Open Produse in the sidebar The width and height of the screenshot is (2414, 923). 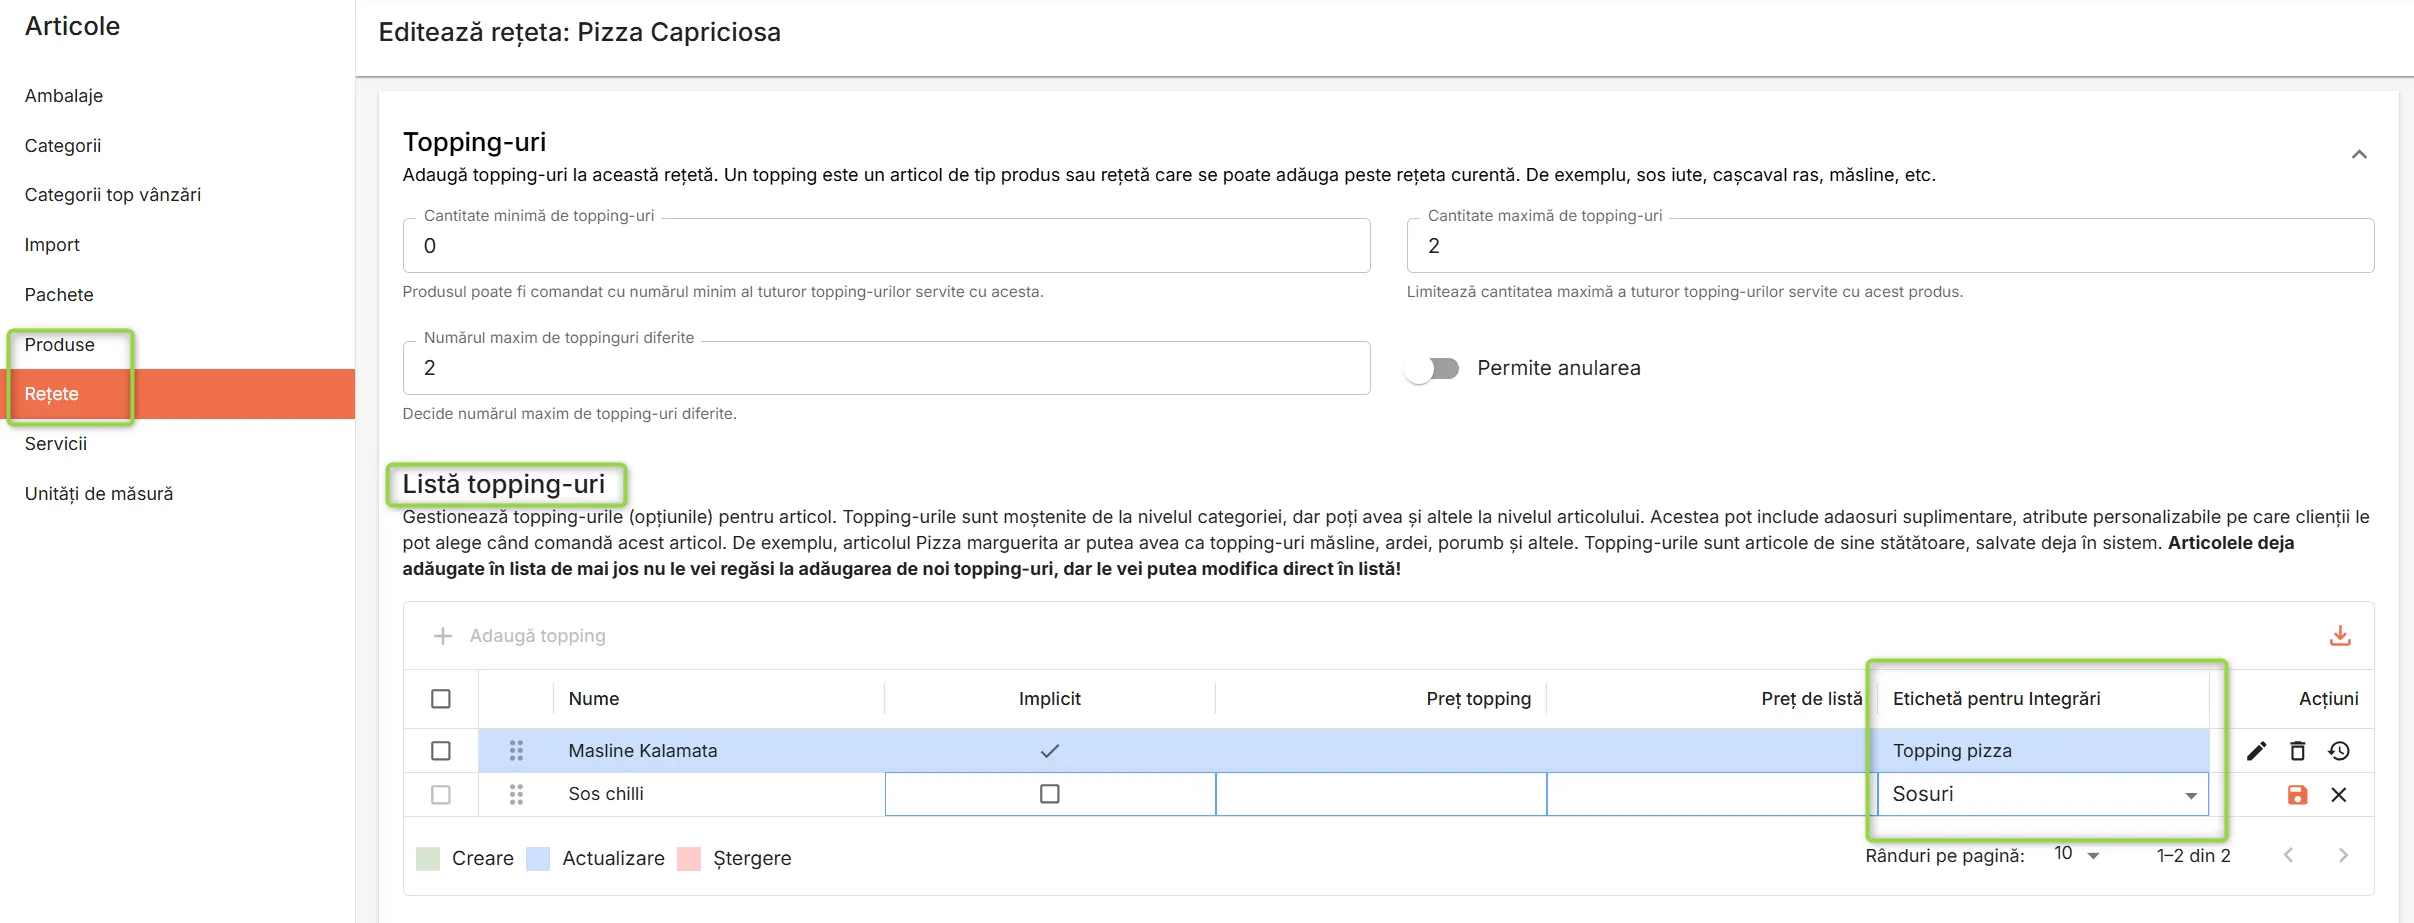[60, 345]
